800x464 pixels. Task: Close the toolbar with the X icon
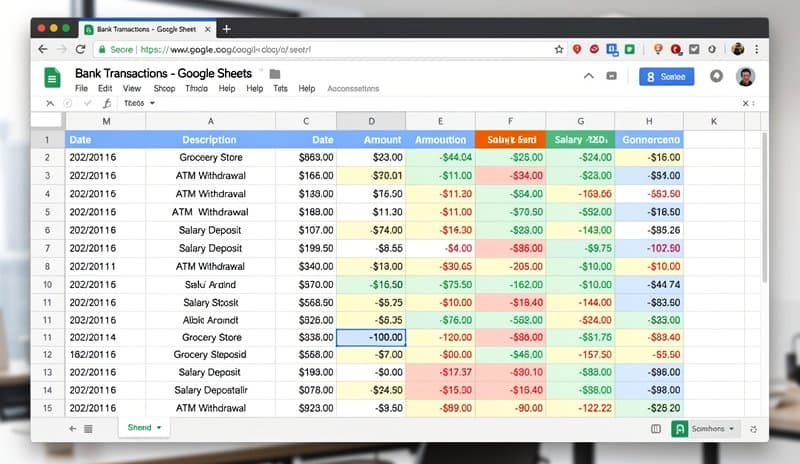pyautogui.click(x=745, y=103)
